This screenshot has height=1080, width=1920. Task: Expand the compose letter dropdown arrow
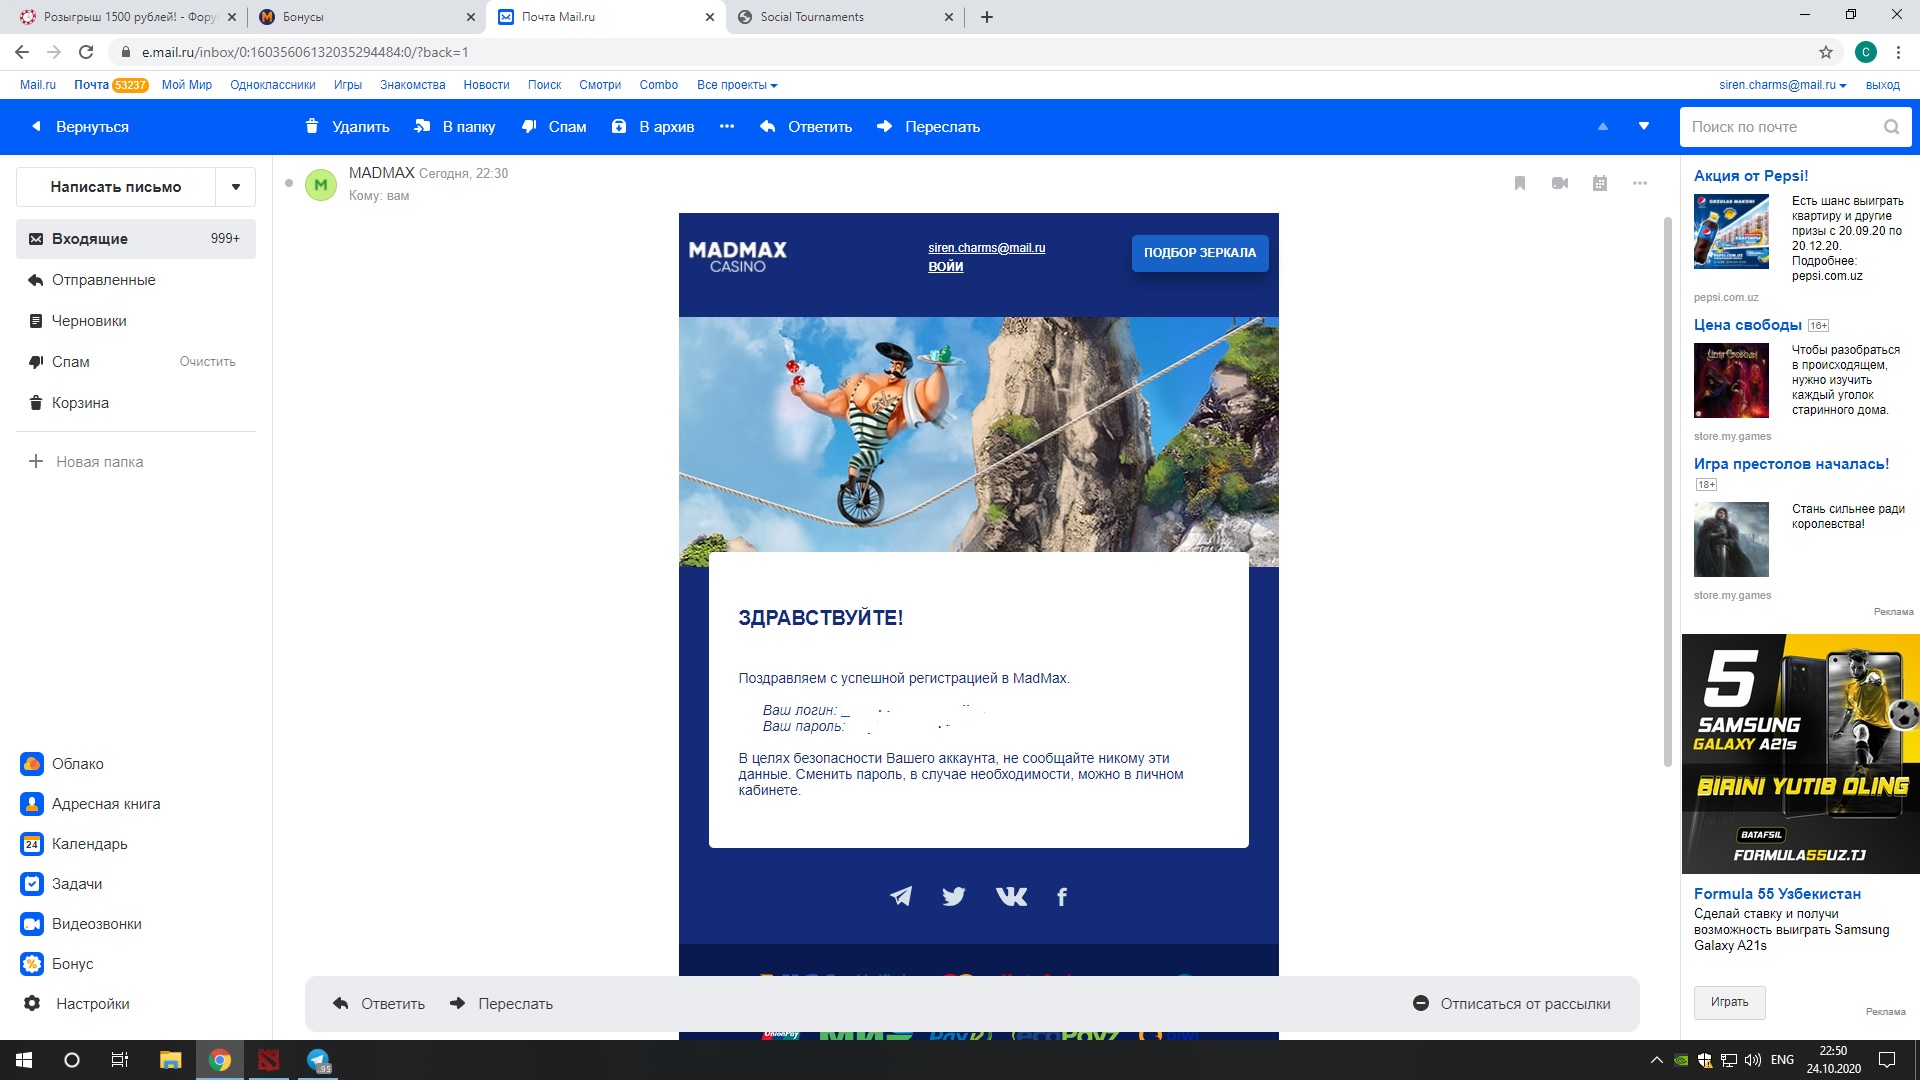(x=236, y=187)
